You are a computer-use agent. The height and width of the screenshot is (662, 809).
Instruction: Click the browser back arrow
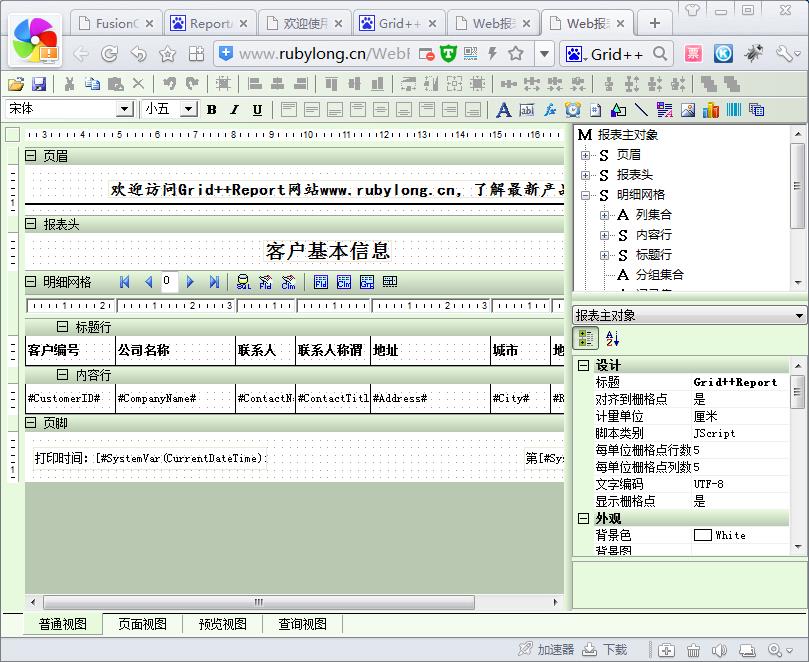click(81, 54)
